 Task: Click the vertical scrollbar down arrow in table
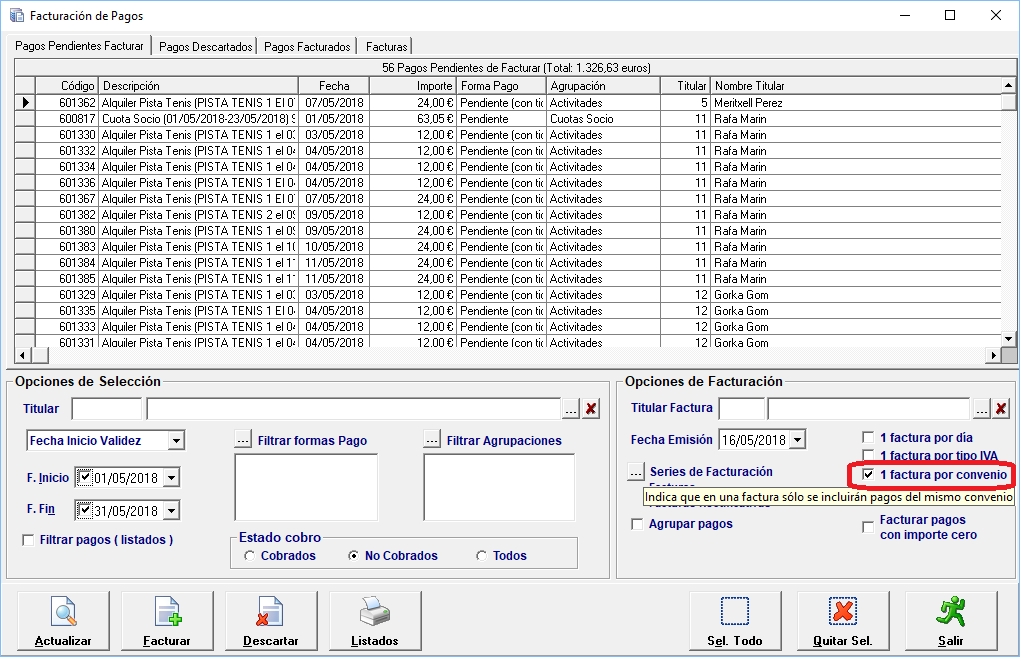1009,339
